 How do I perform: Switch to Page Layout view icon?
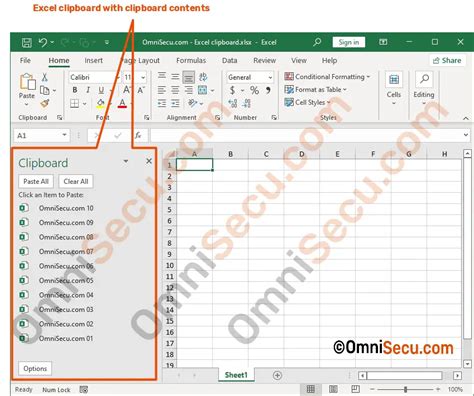333,389
